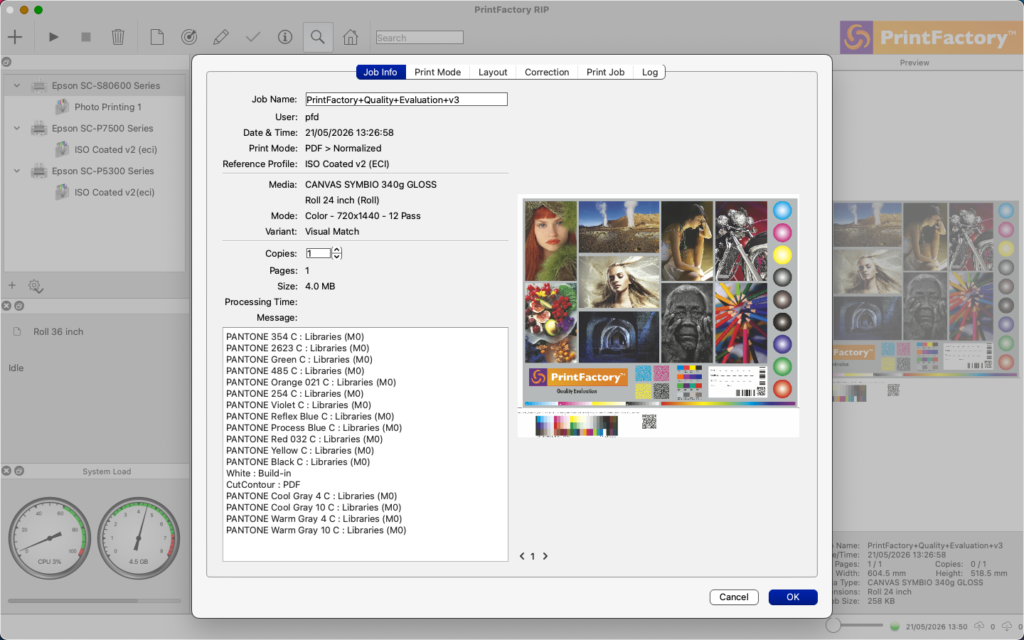Viewport: 1024px width, 640px height.
Task: Go to previous page with left chevron
Action: tap(522, 556)
